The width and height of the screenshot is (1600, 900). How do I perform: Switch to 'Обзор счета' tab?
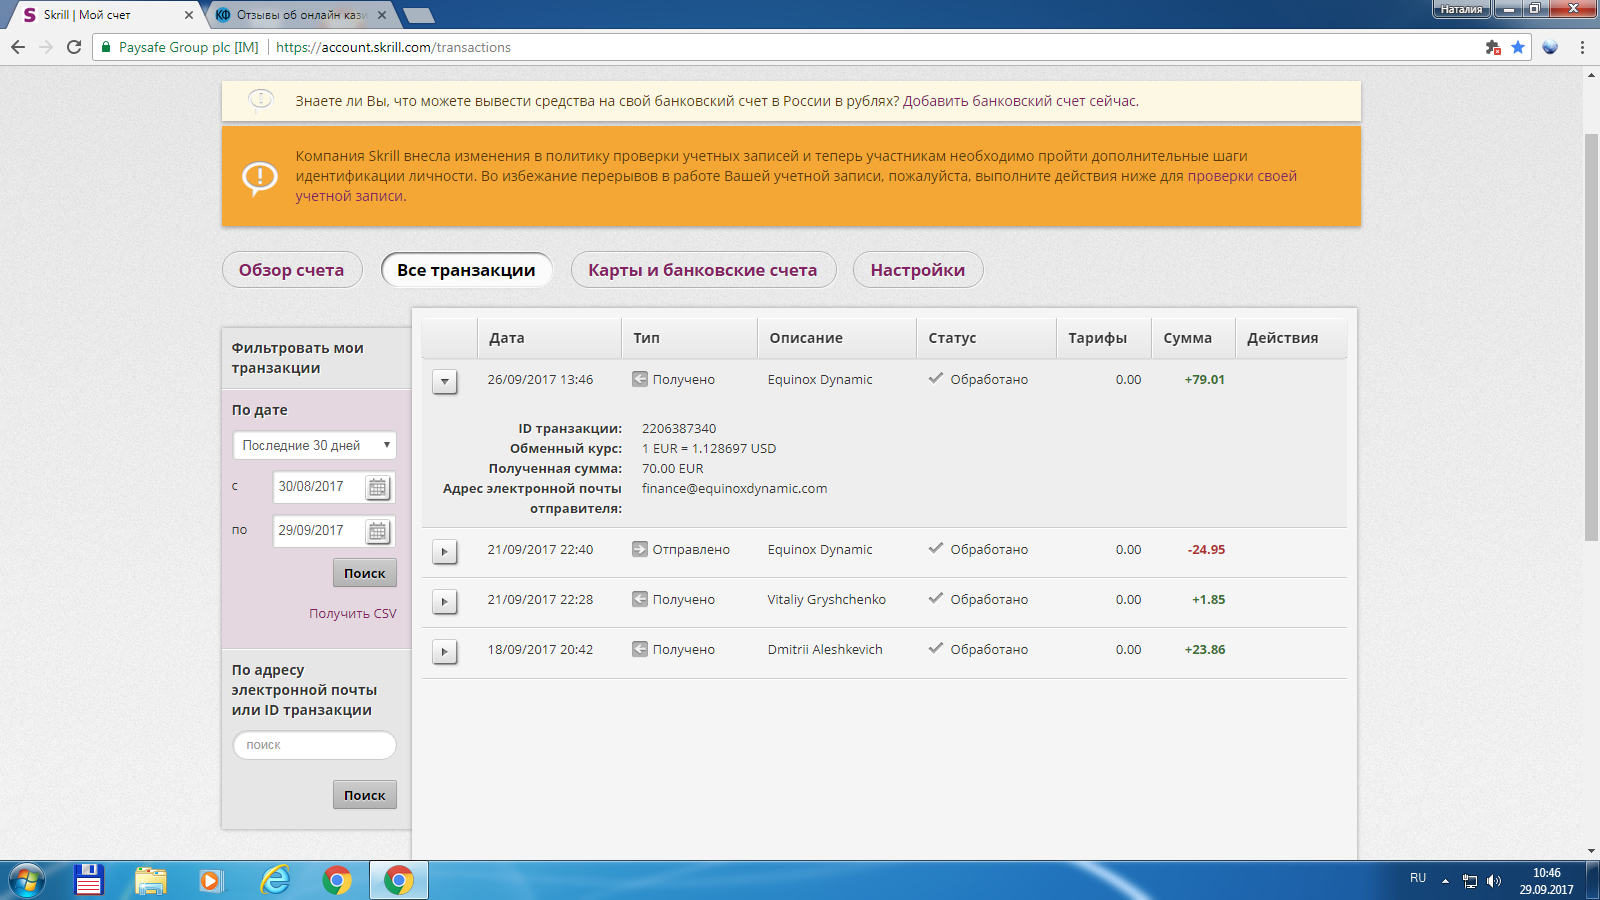[291, 270]
